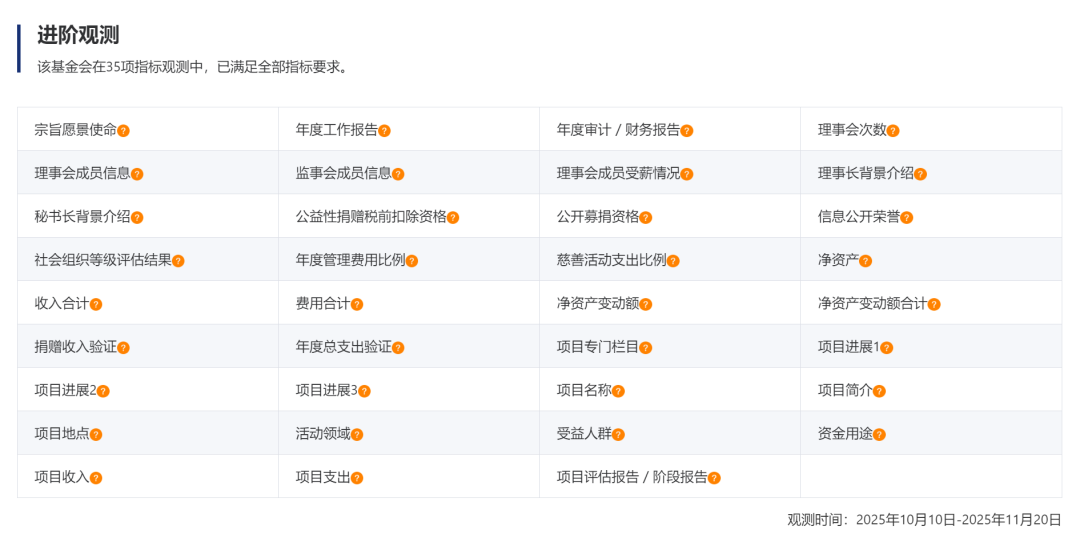The height and width of the screenshot is (550, 1080).
Task: Open help icon for 项目进展1
Action: click(x=886, y=348)
